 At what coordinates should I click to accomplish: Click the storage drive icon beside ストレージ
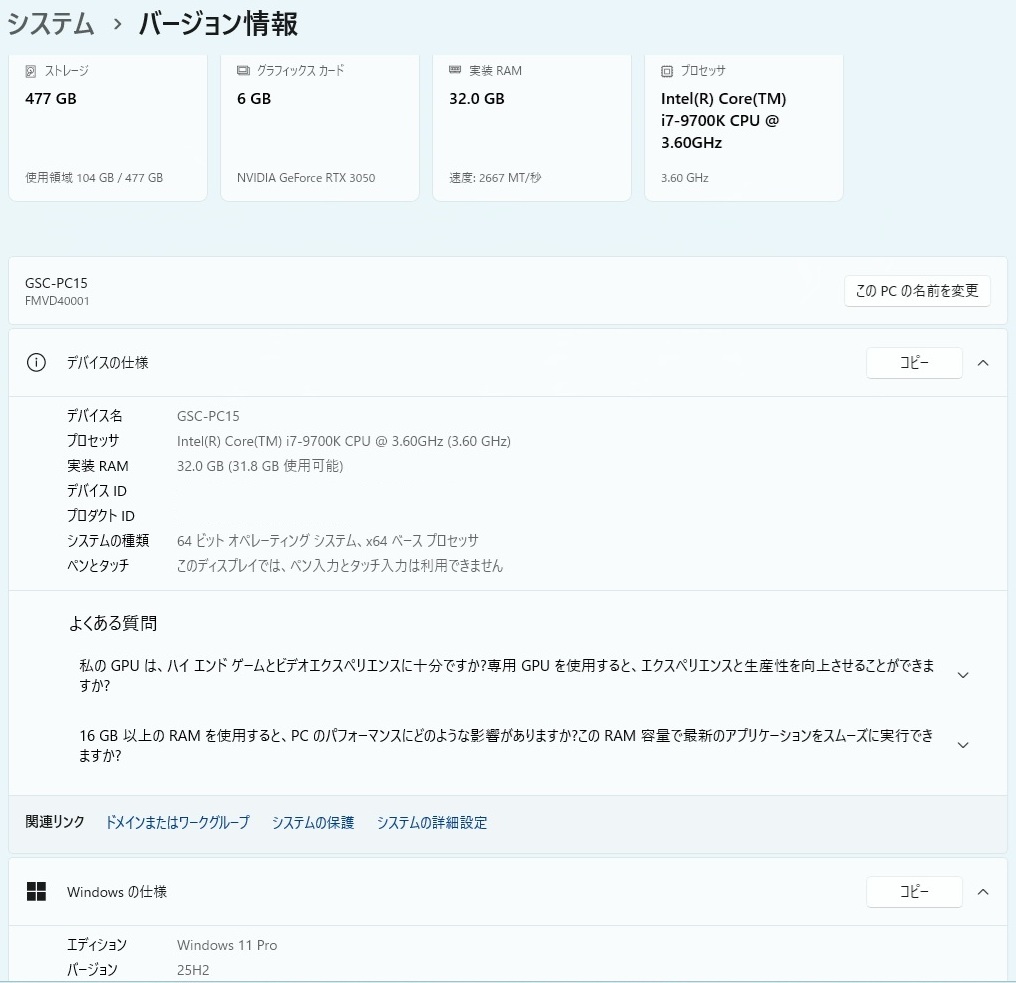[x=31, y=71]
